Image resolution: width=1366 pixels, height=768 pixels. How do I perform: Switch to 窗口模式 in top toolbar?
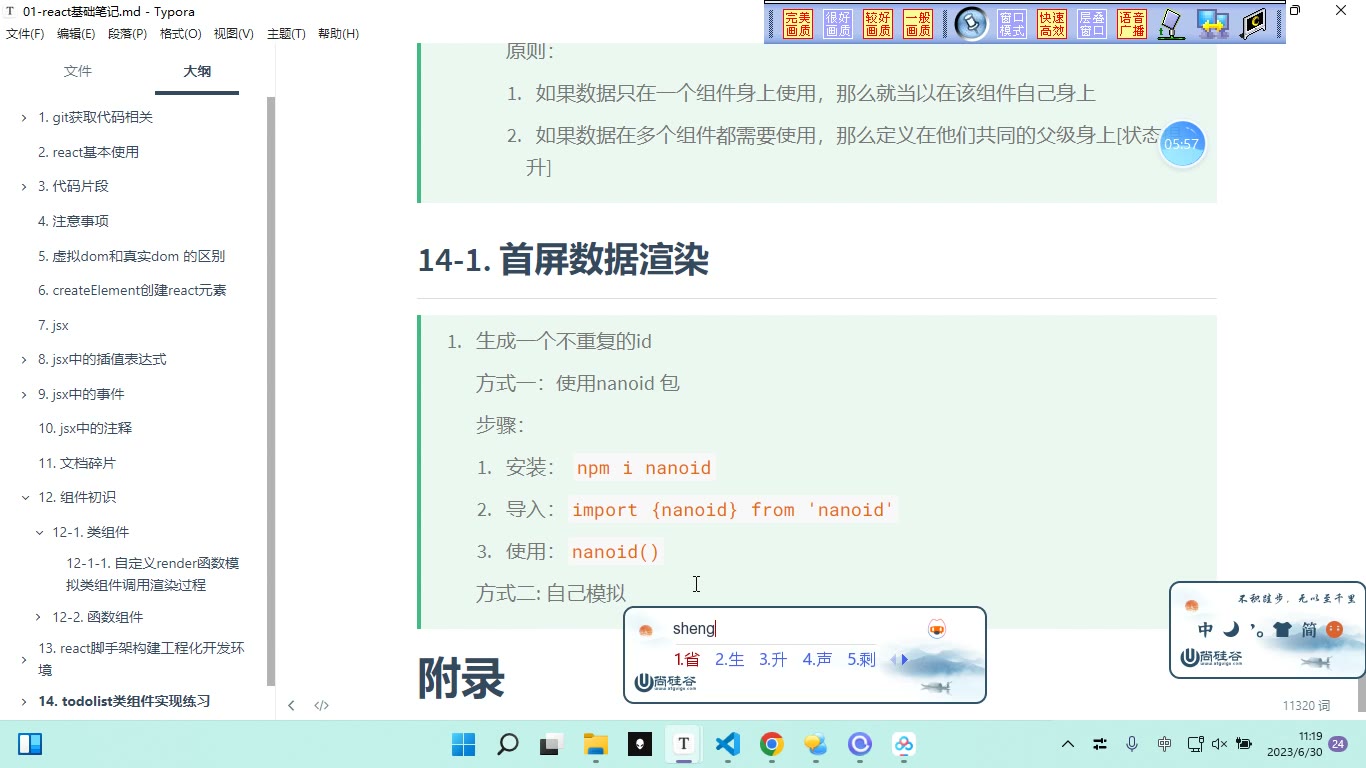[x=1012, y=24]
